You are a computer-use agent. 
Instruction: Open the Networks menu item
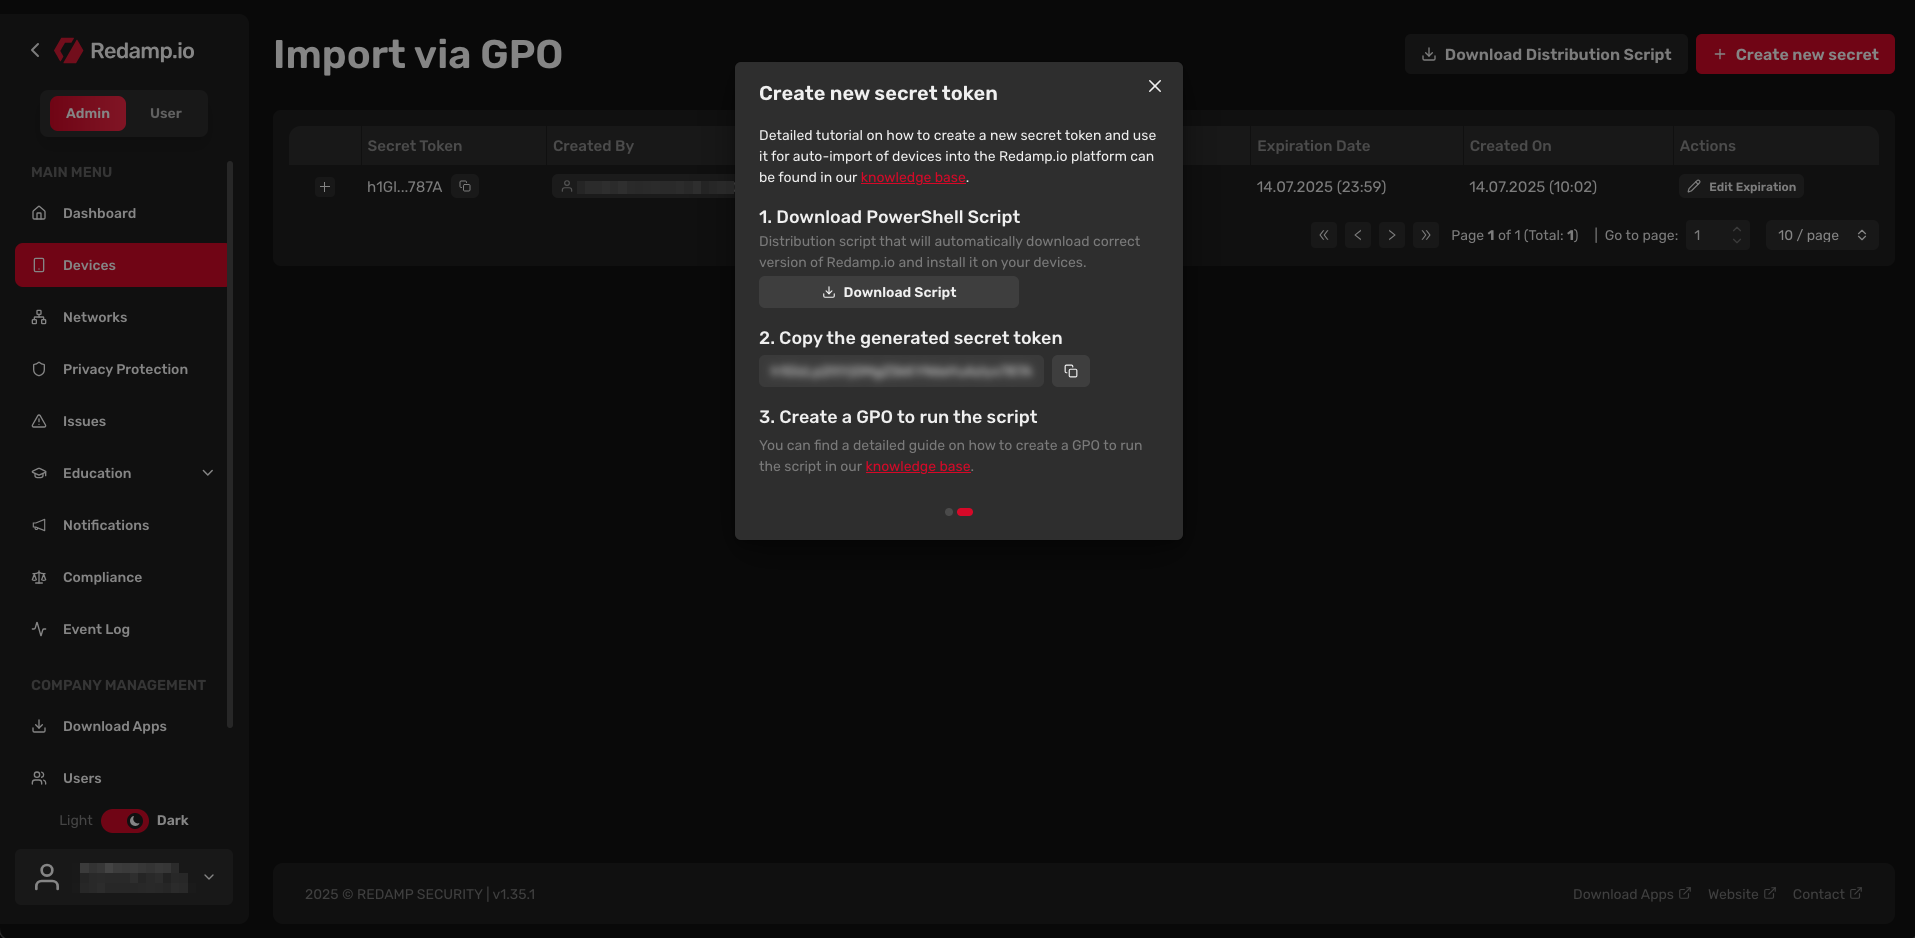(x=95, y=317)
